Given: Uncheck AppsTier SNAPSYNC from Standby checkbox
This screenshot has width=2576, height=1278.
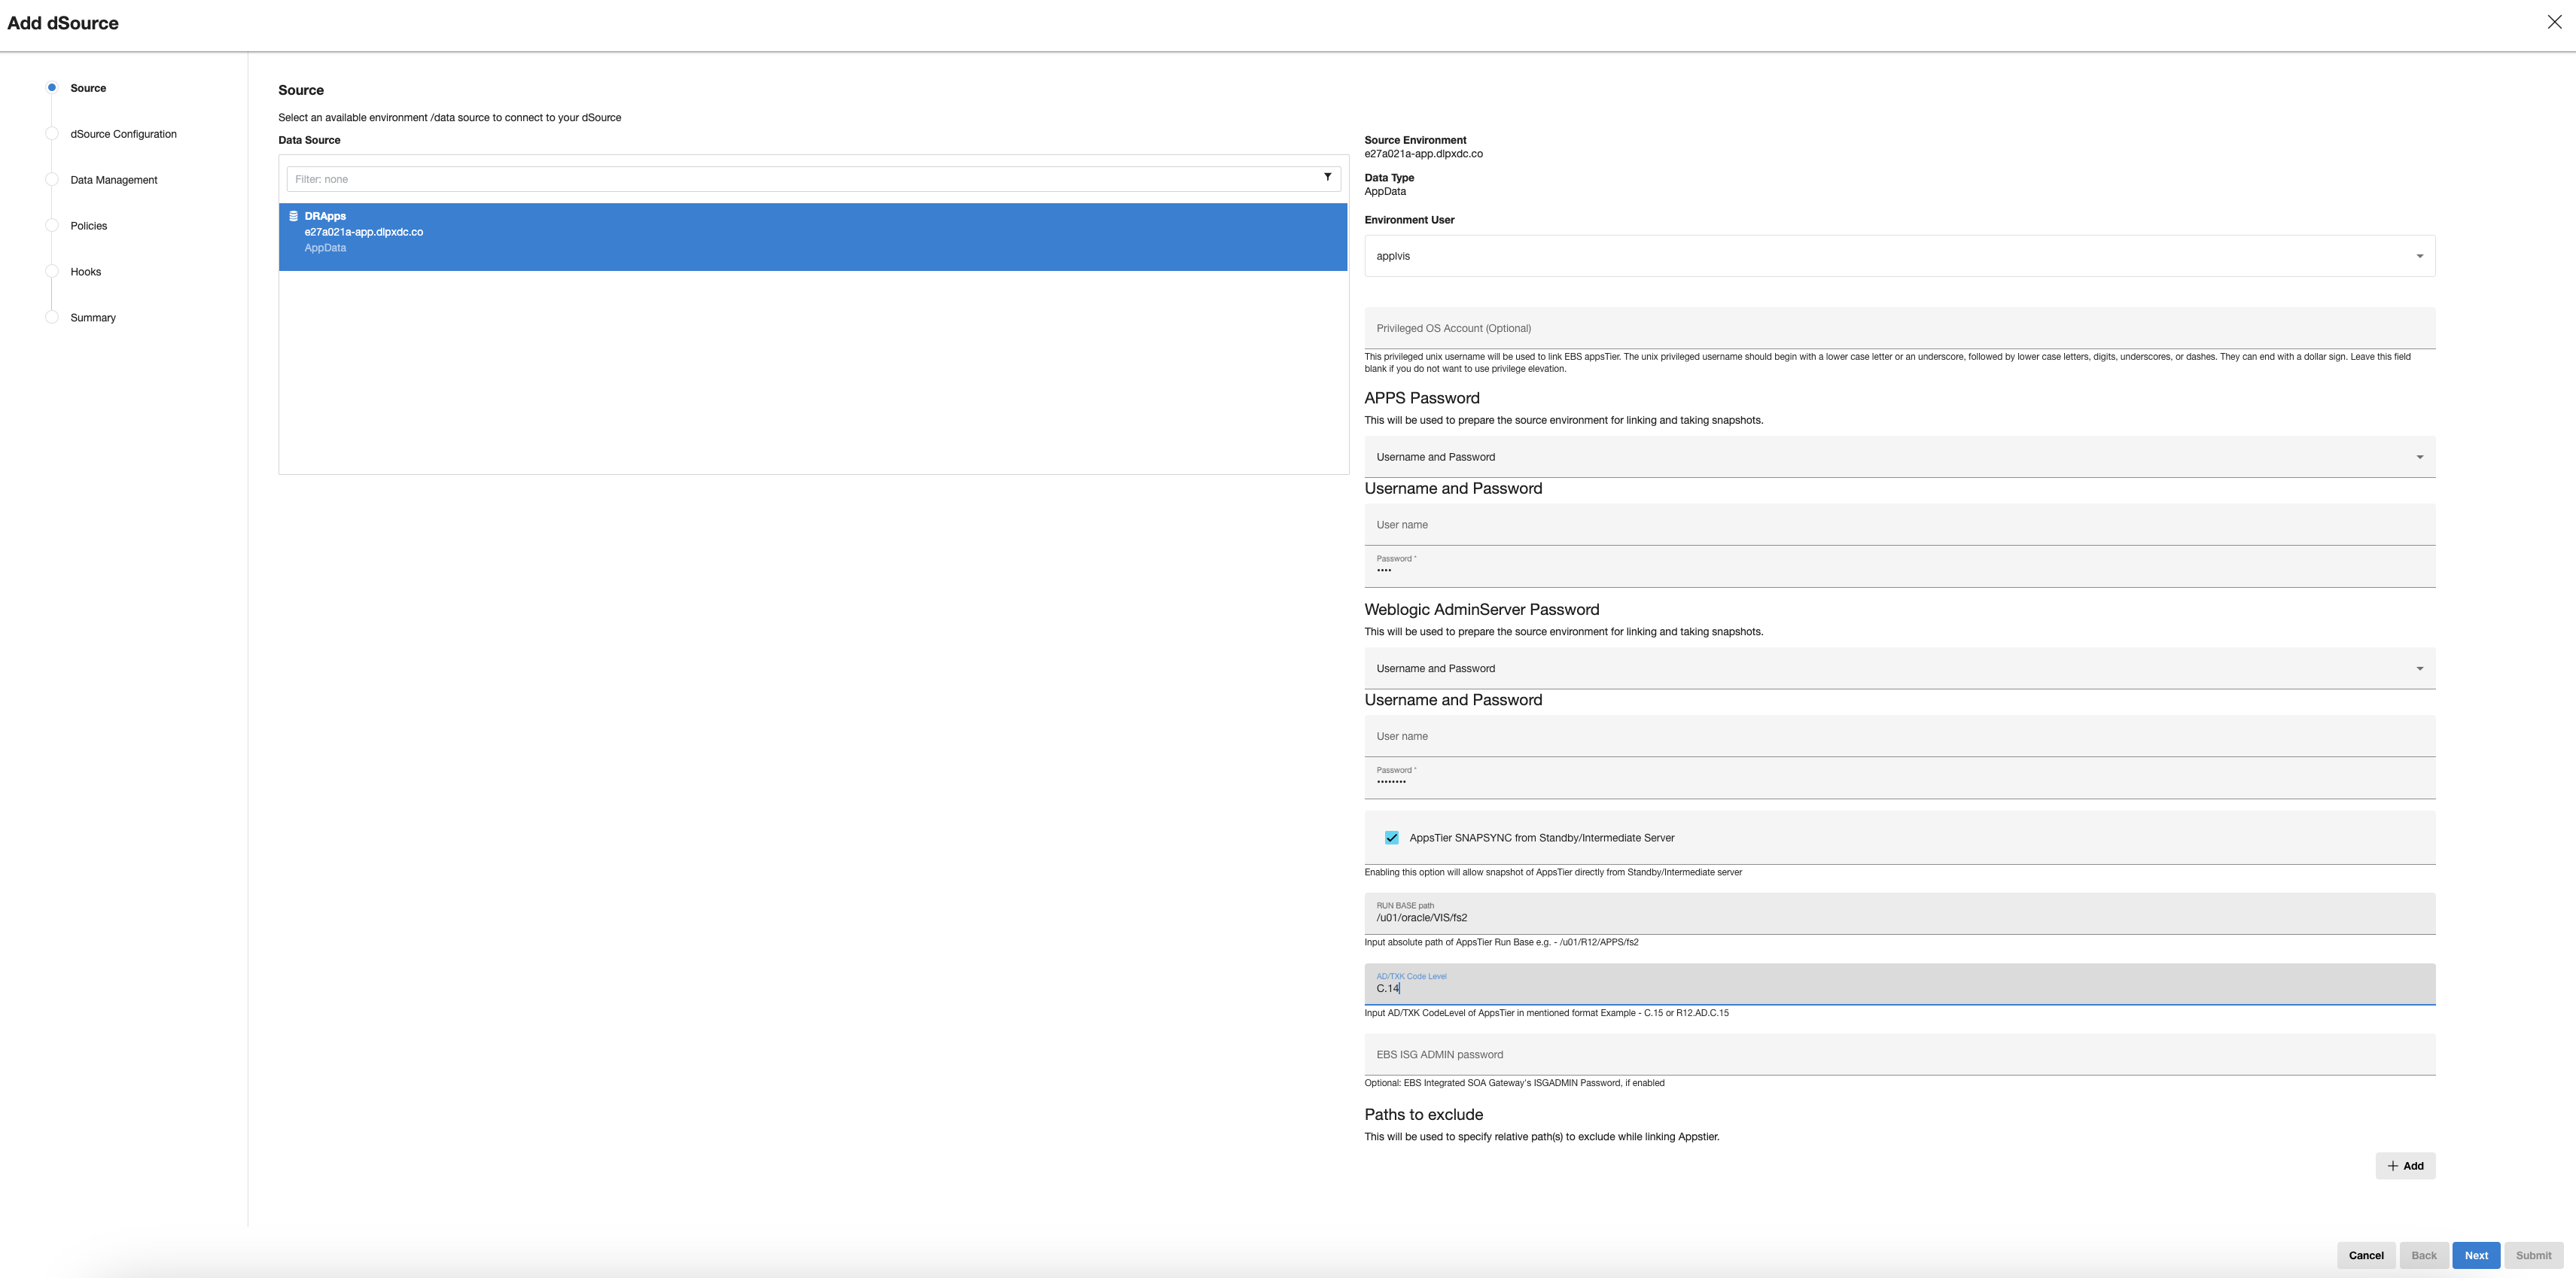Looking at the screenshot, I should 1391,838.
